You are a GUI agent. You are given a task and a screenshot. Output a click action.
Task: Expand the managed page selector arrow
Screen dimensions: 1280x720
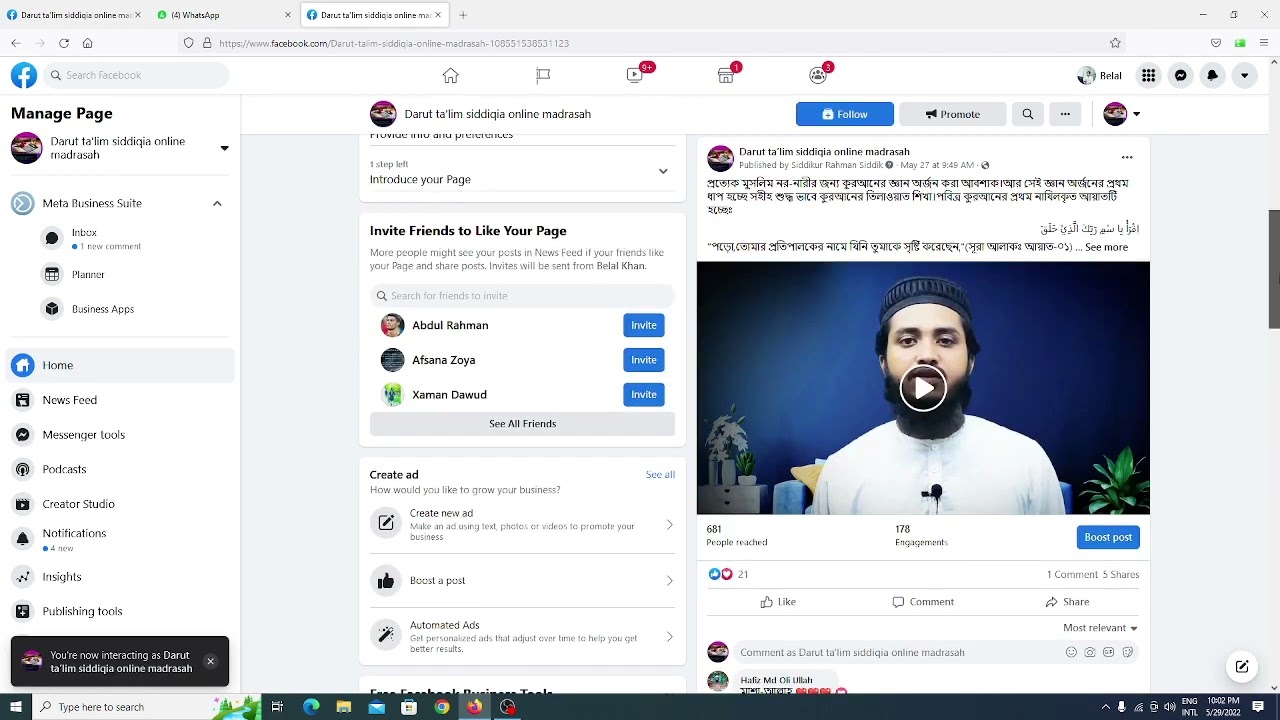(224, 148)
